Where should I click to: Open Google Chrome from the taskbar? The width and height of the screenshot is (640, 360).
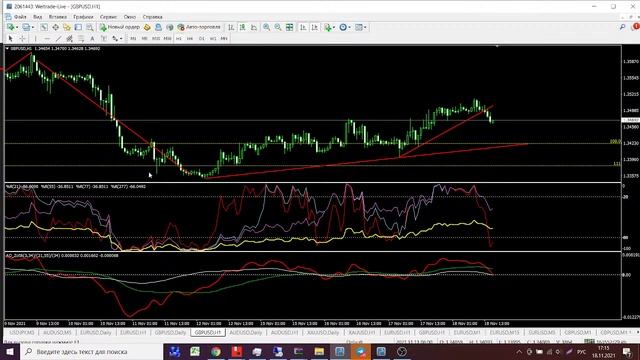(x=216, y=351)
